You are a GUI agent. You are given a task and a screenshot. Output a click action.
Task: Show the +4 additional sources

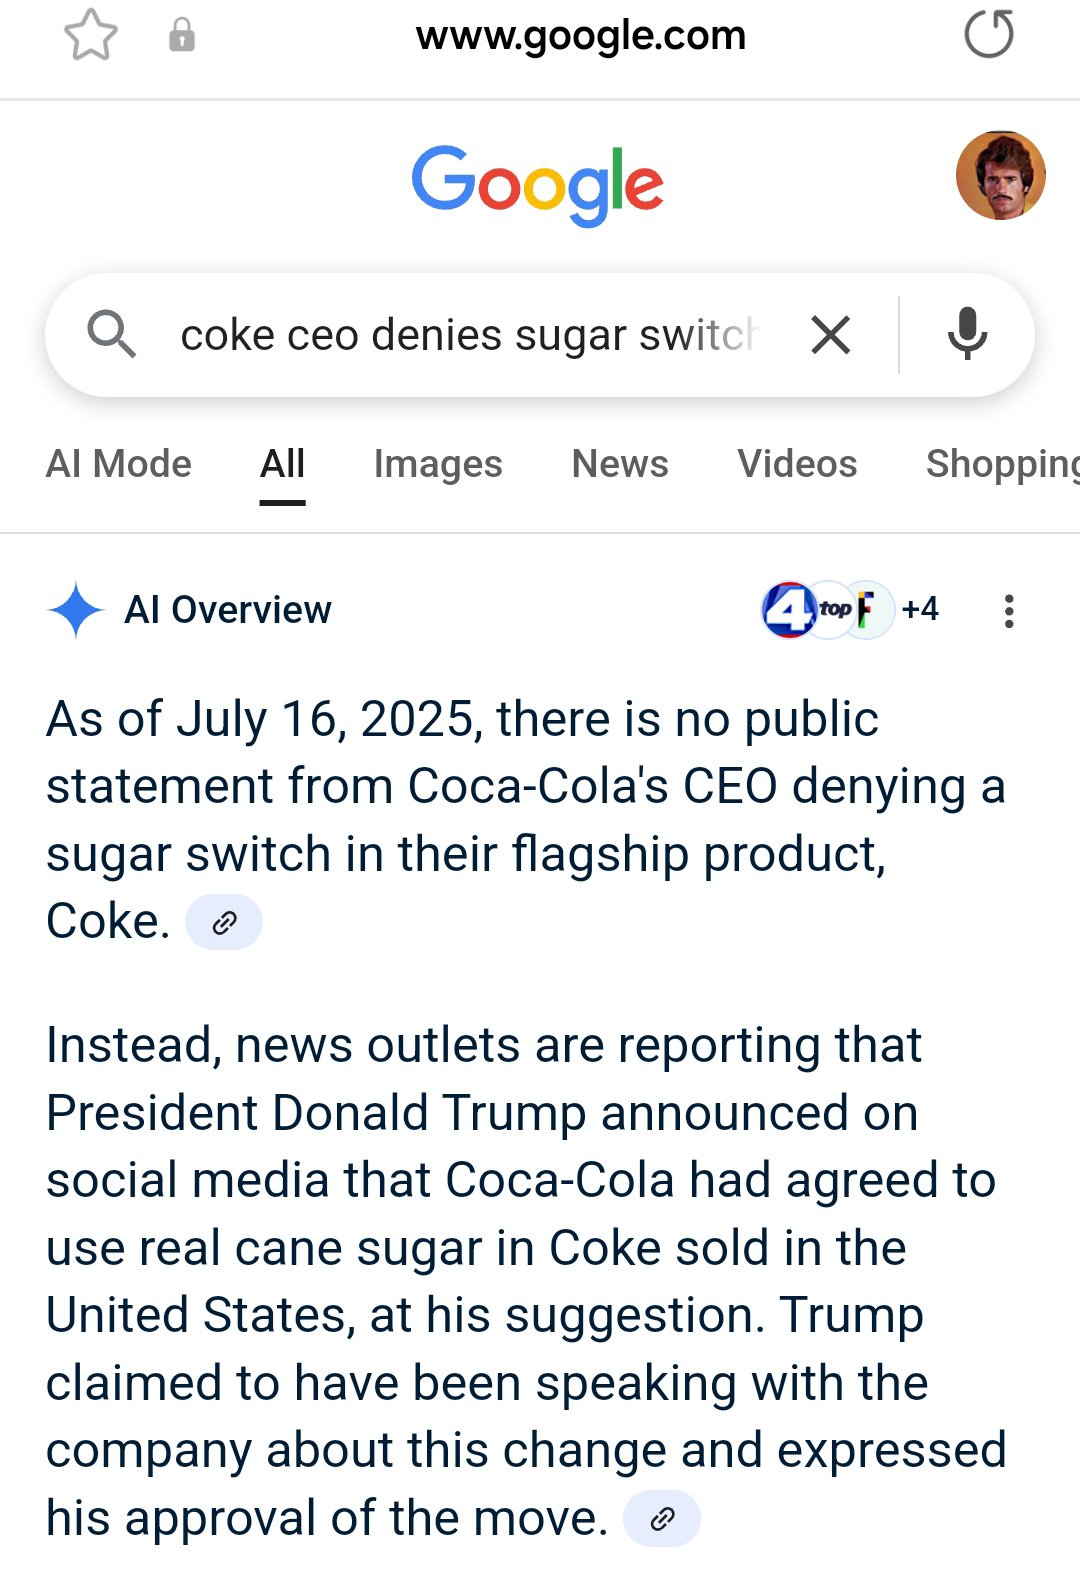point(920,609)
